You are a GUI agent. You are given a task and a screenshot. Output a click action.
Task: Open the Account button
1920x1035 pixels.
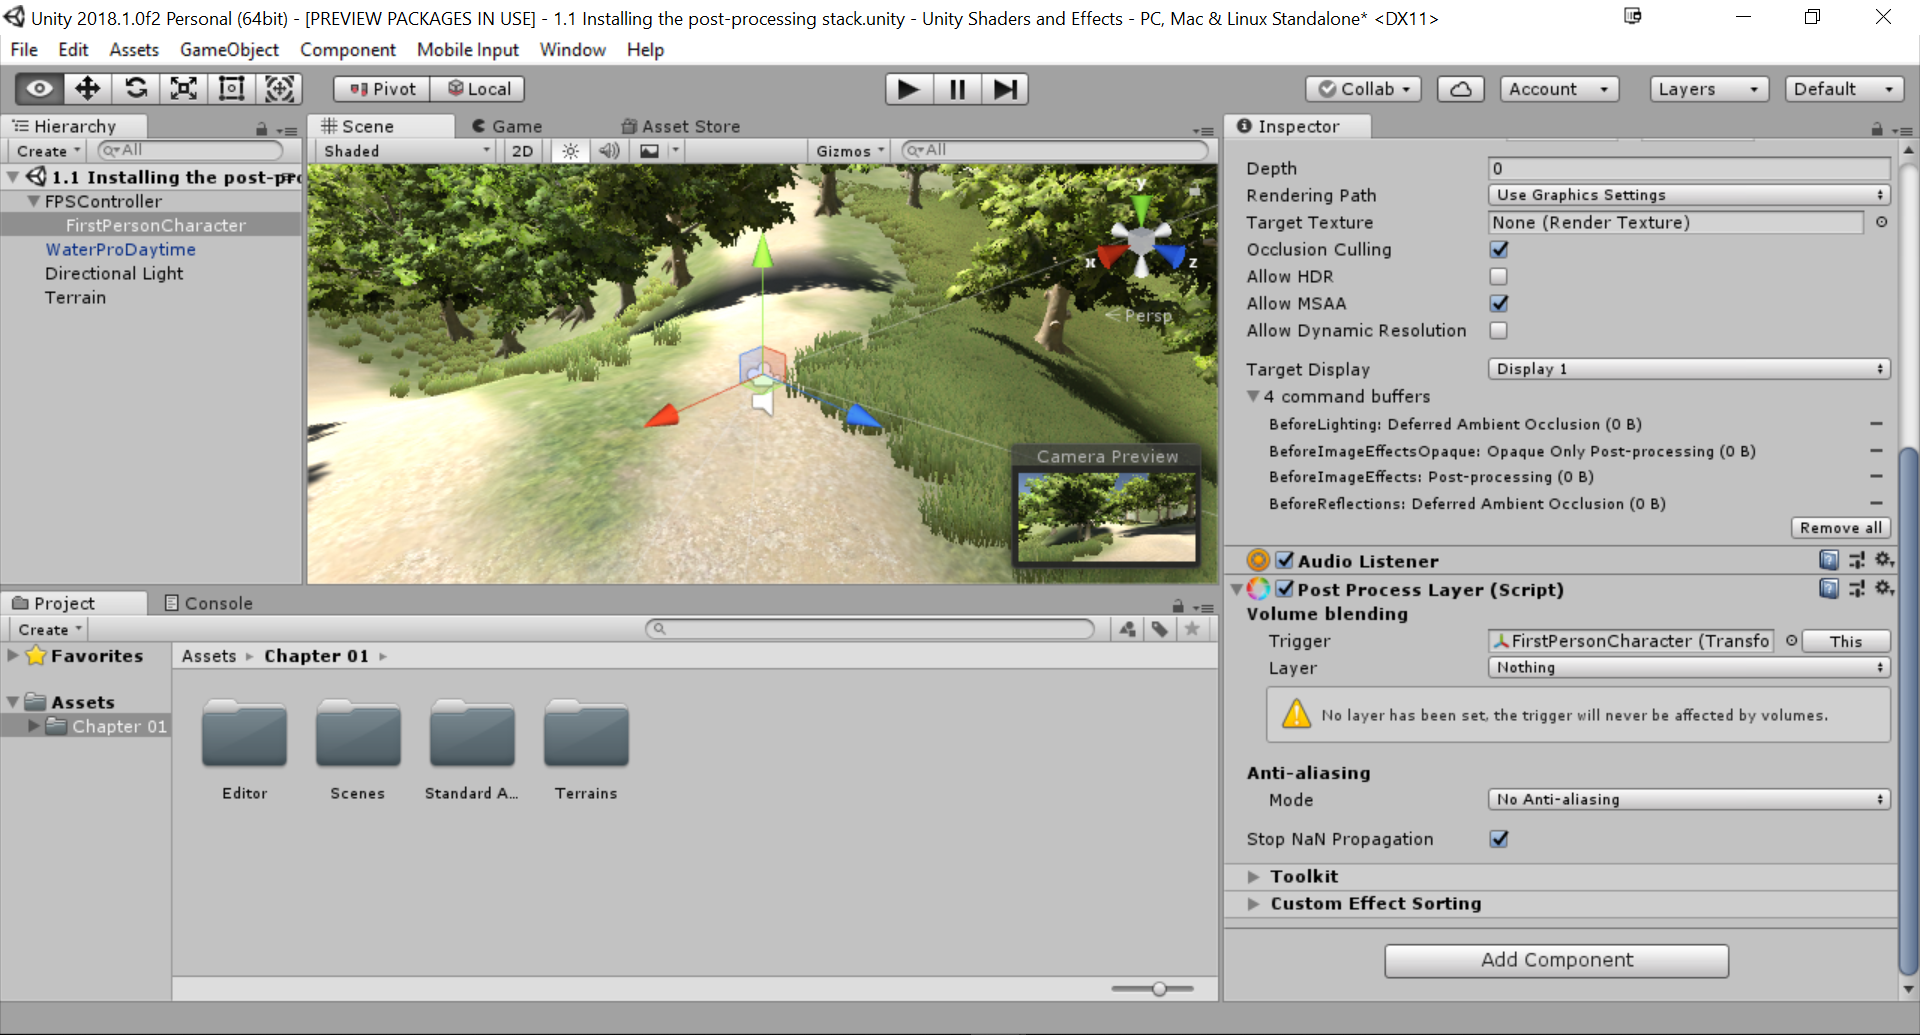coord(1559,89)
